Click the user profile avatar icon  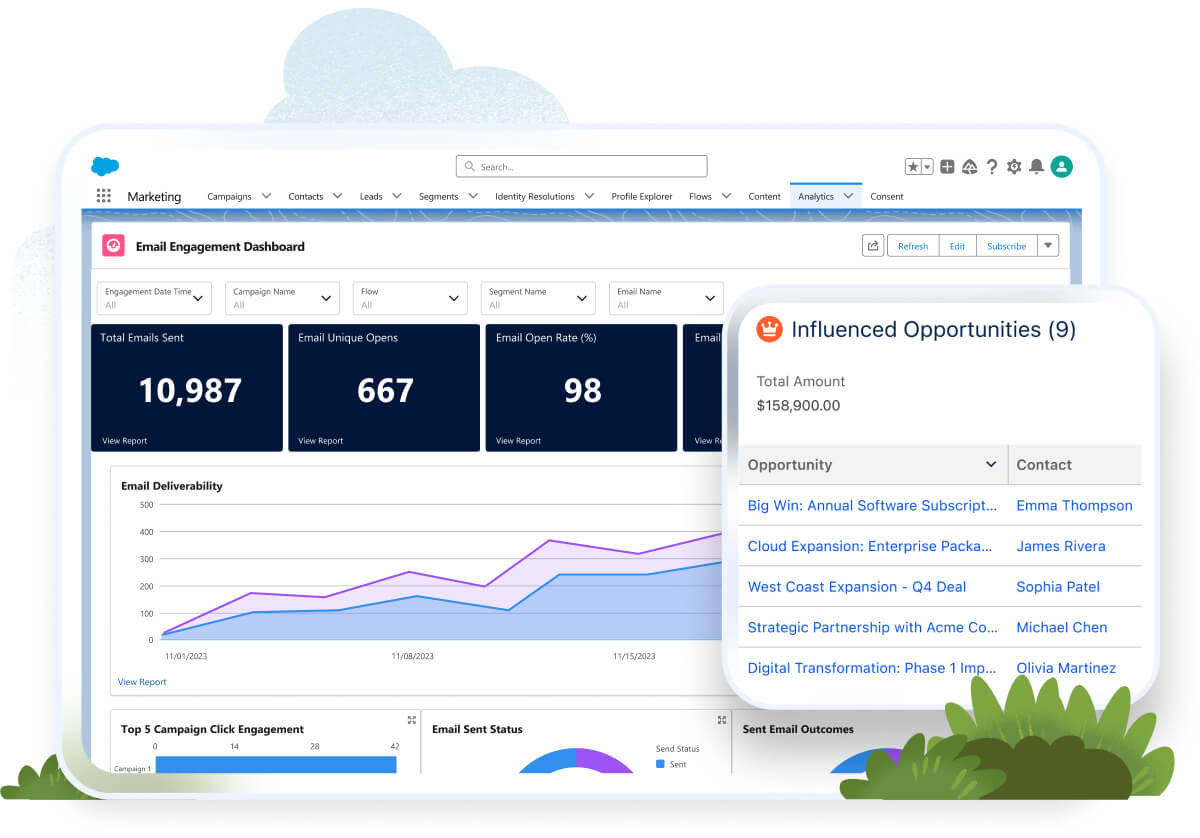tap(1062, 167)
